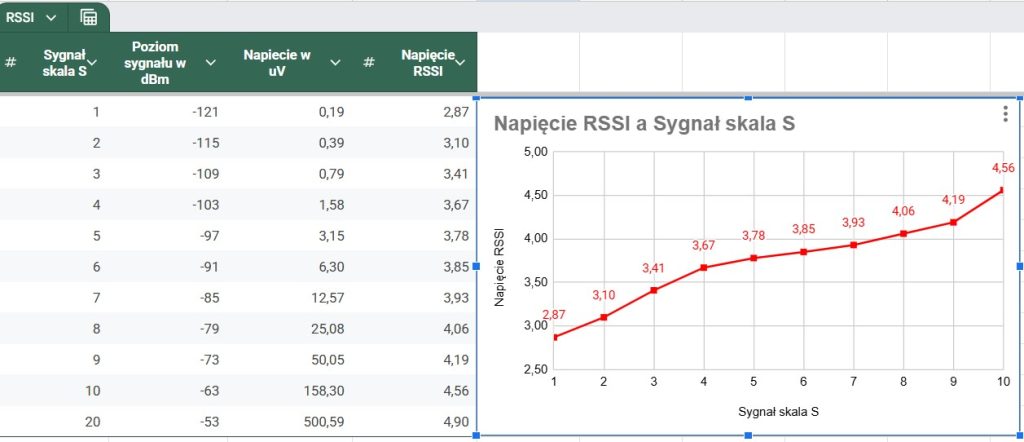
Task: Click the number type icon beside Napięcie RSSI
Action: [369, 62]
